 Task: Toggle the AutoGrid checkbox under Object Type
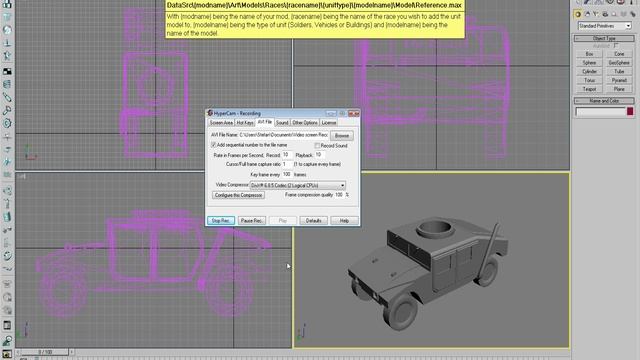coord(616,46)
